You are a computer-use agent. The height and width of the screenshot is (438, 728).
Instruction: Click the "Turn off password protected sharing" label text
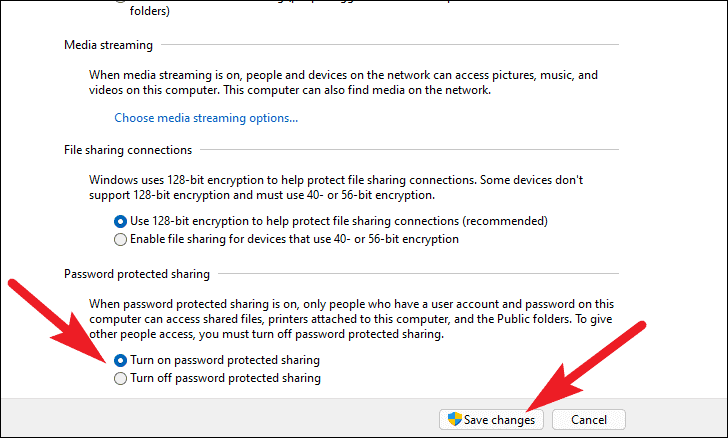(226, 378)
